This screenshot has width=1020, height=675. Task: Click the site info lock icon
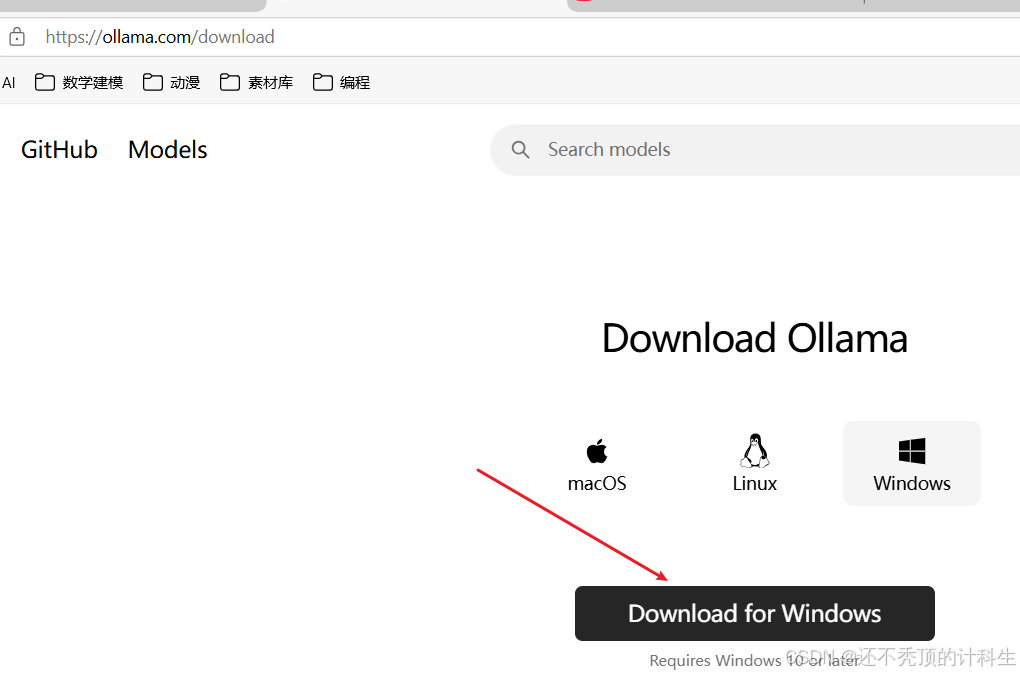click(17, 37)
